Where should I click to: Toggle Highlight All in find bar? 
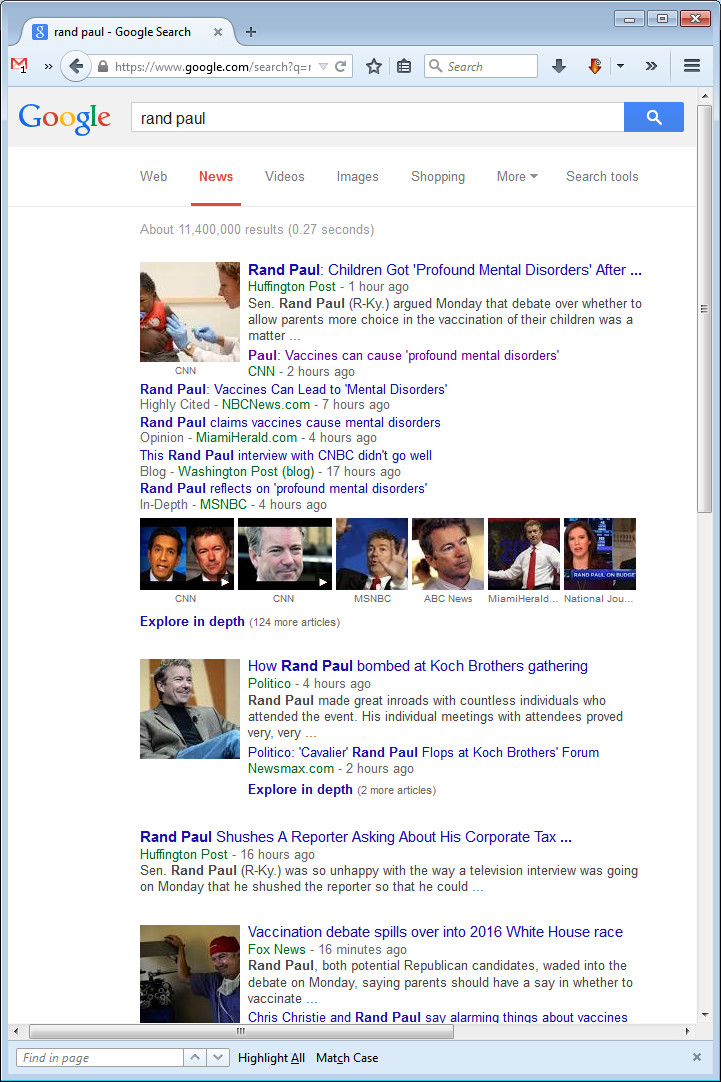tap(271, 1058)
